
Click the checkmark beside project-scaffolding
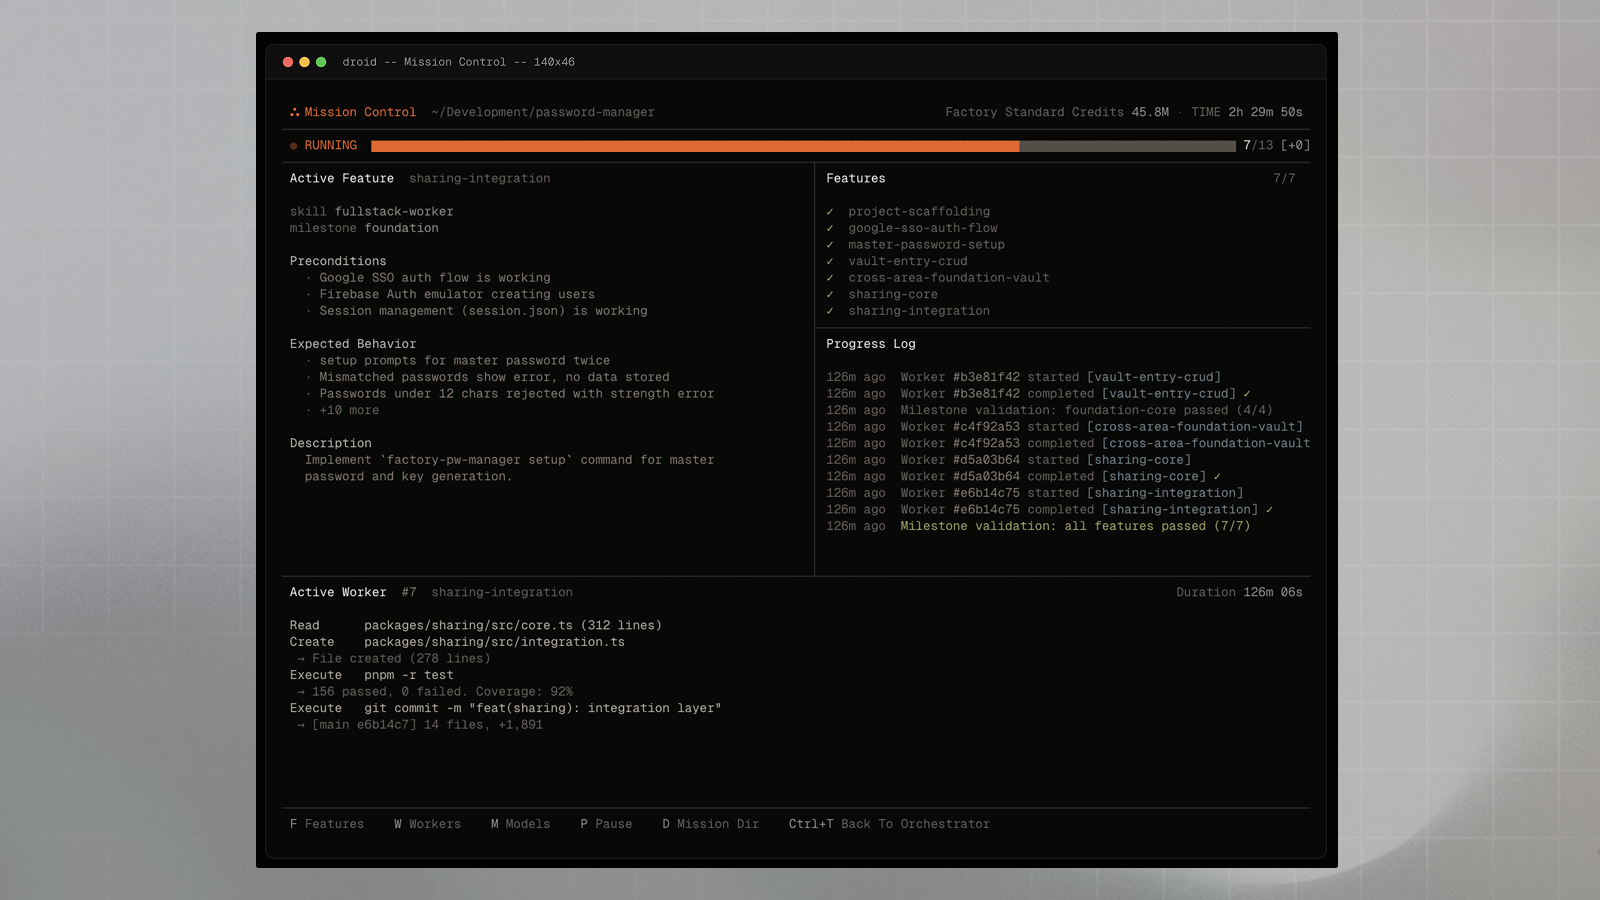pos(830,212)
